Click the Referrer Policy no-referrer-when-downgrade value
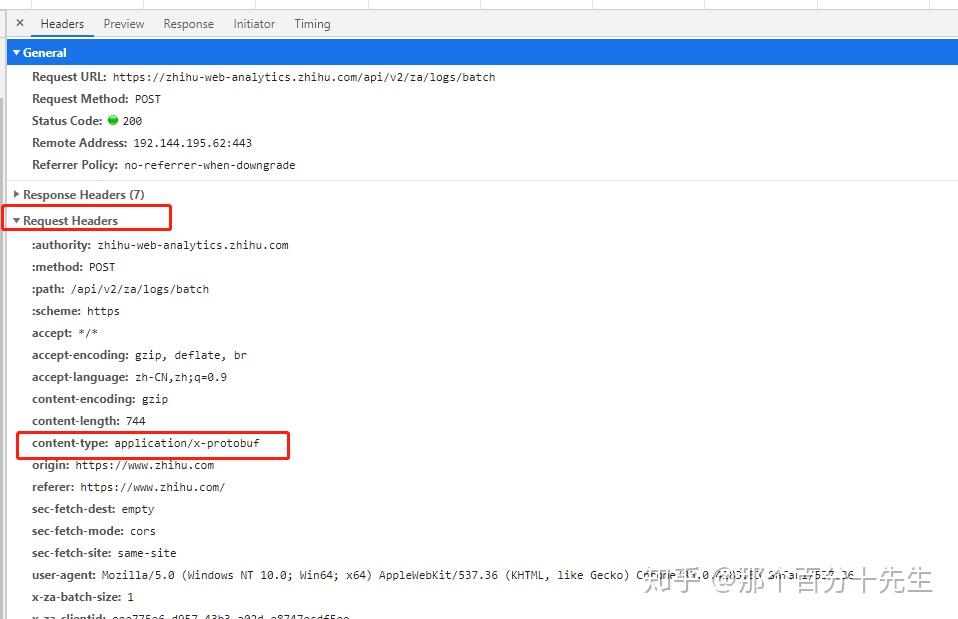 (x=210, y=165)
